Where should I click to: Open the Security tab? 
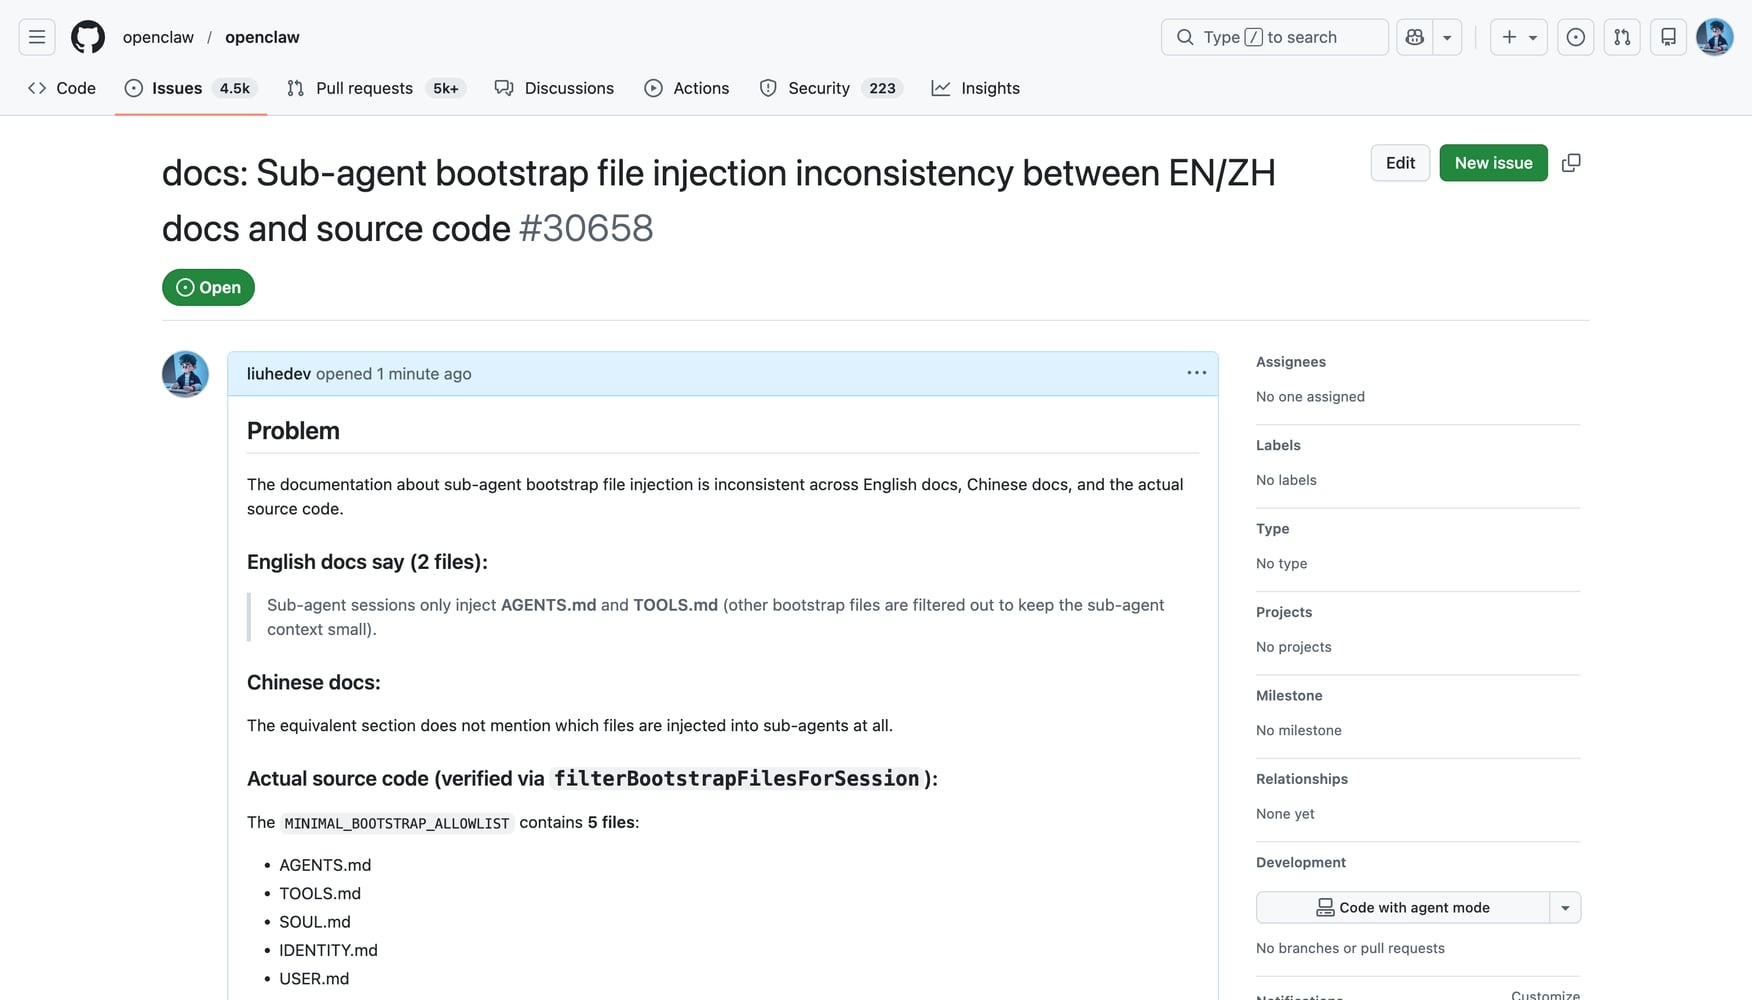818,88
